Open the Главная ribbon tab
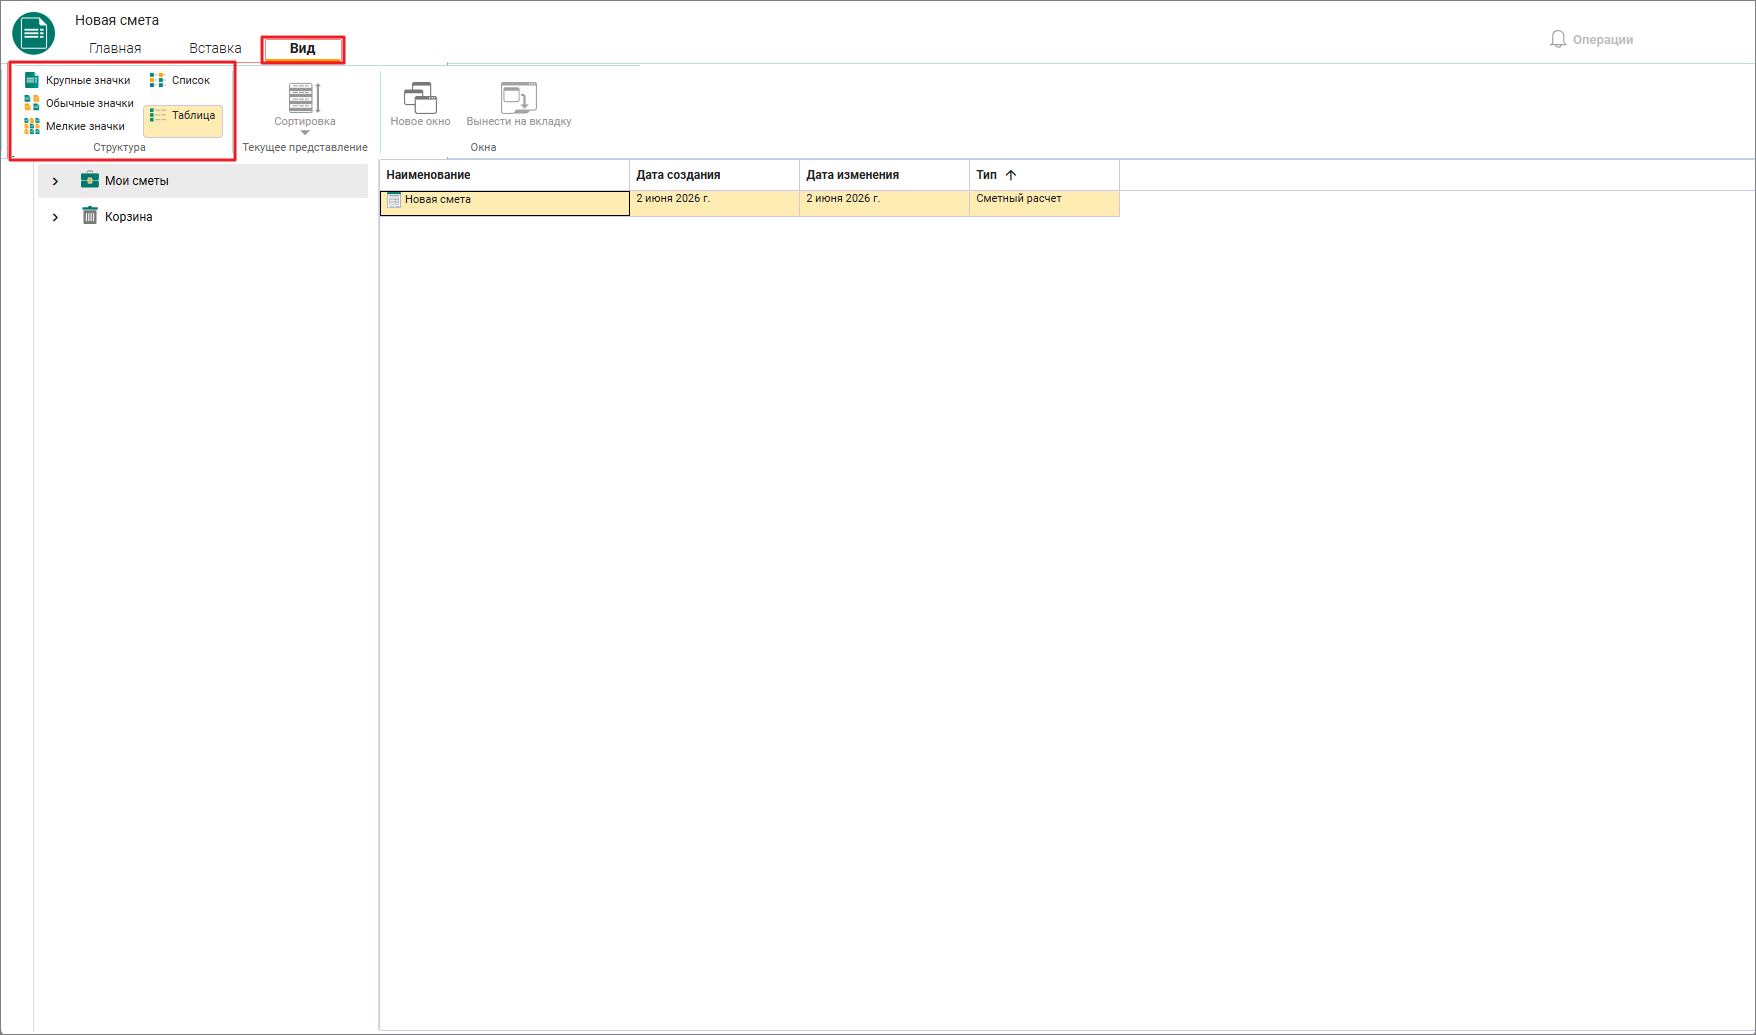 (x=115, y=48)
